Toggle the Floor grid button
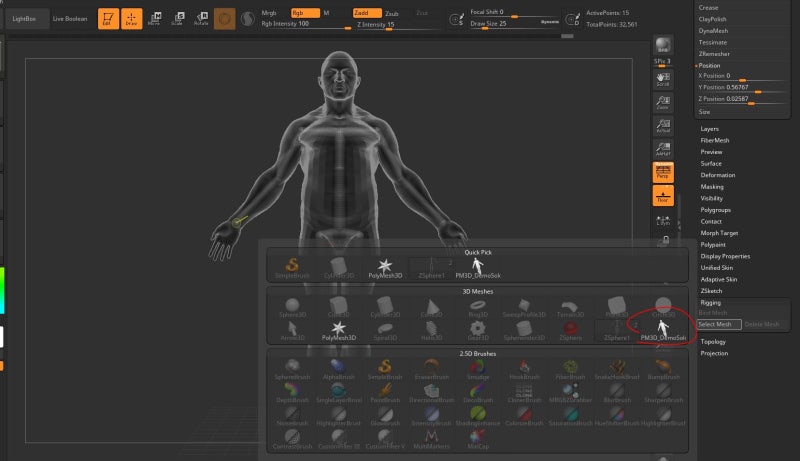This screenshot has width=800, height=461. click(x=662, y=196)
